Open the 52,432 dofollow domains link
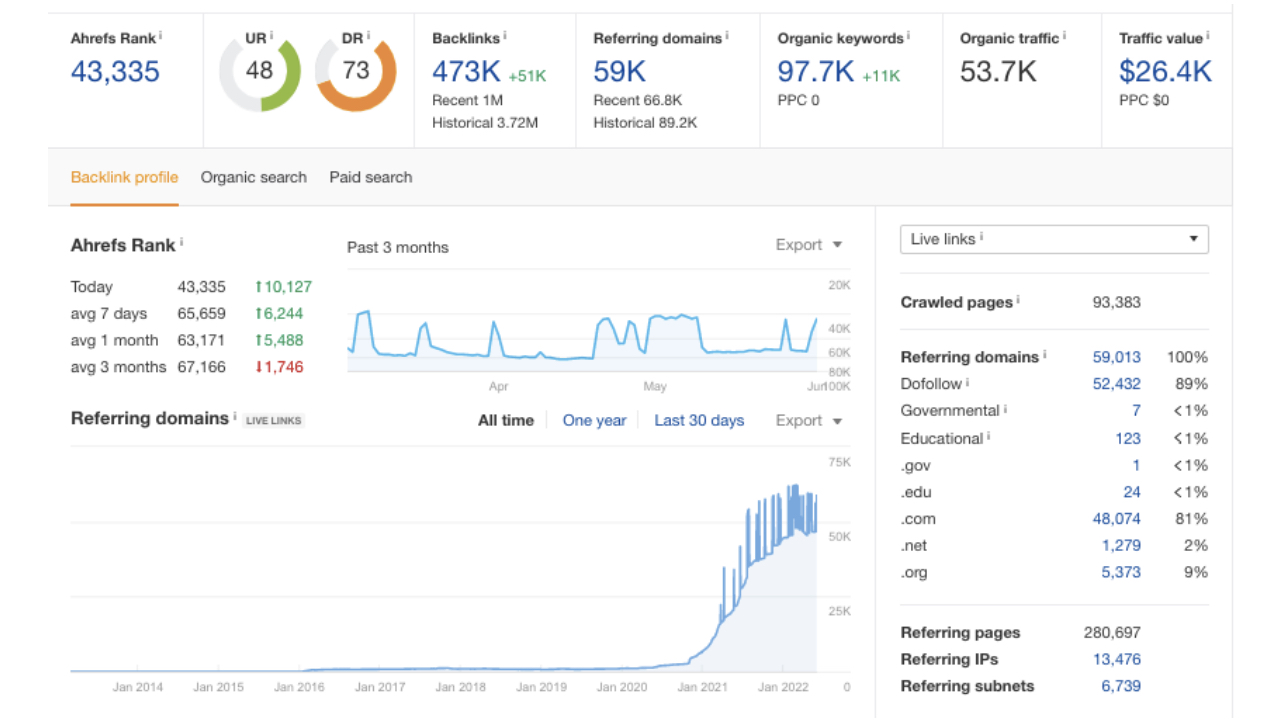This screenshot has width=1284, height=720. (1117, 384)
